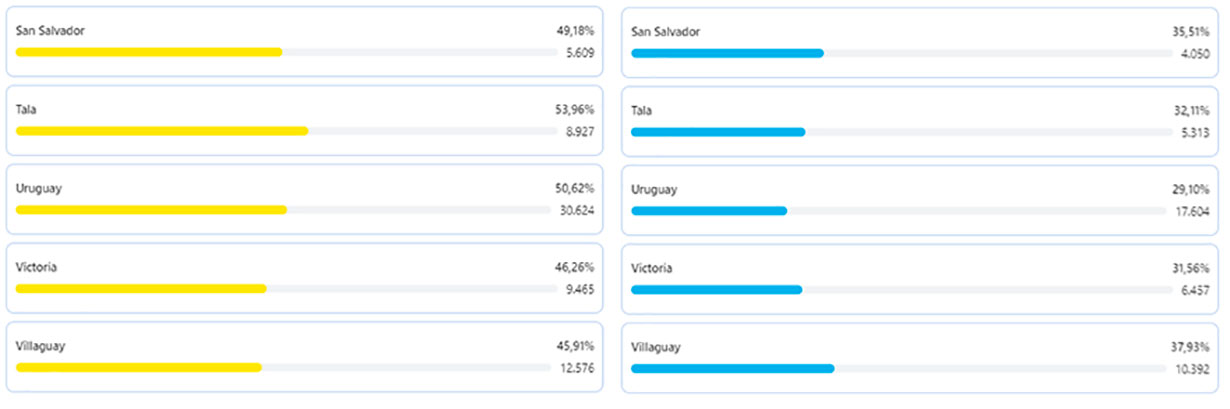Select the 53,96% Tala percentage

pos(575,109)
